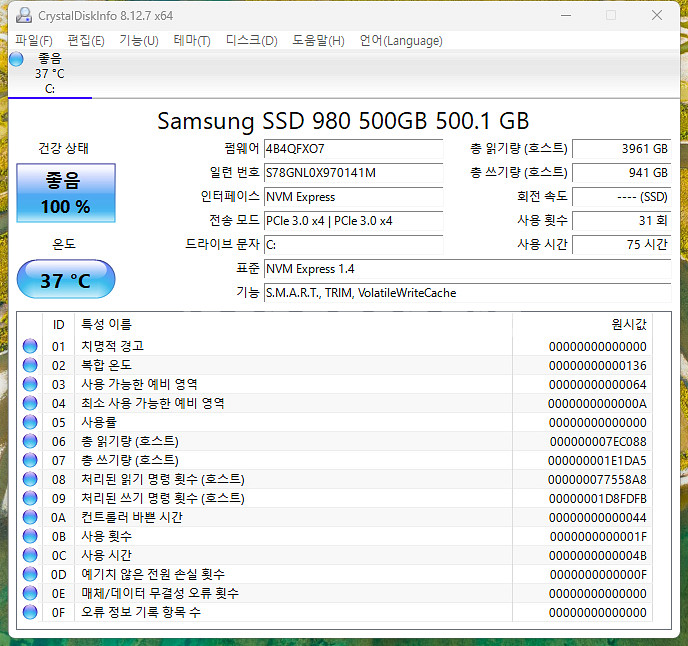This screenshot has height=646, width=688.
Task: Click raw value 000000000000A
Action: [x=597, y=403]
